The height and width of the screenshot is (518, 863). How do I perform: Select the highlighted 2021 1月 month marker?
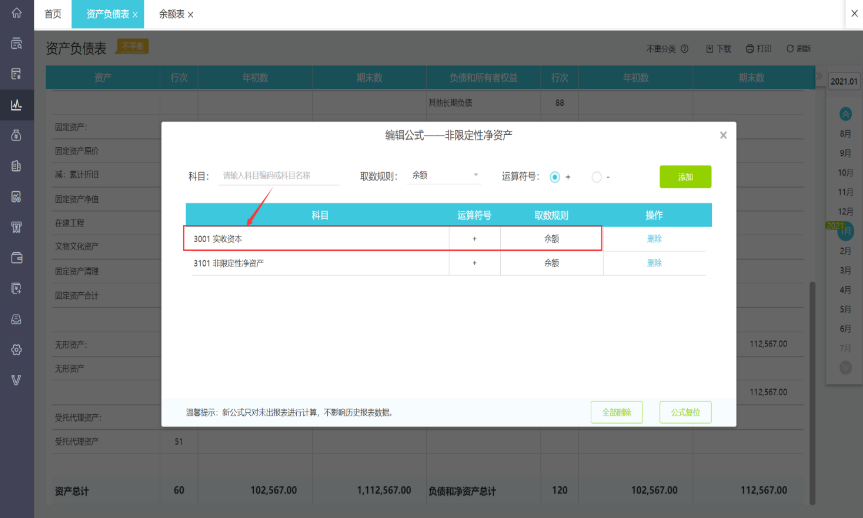click(845, 231)
